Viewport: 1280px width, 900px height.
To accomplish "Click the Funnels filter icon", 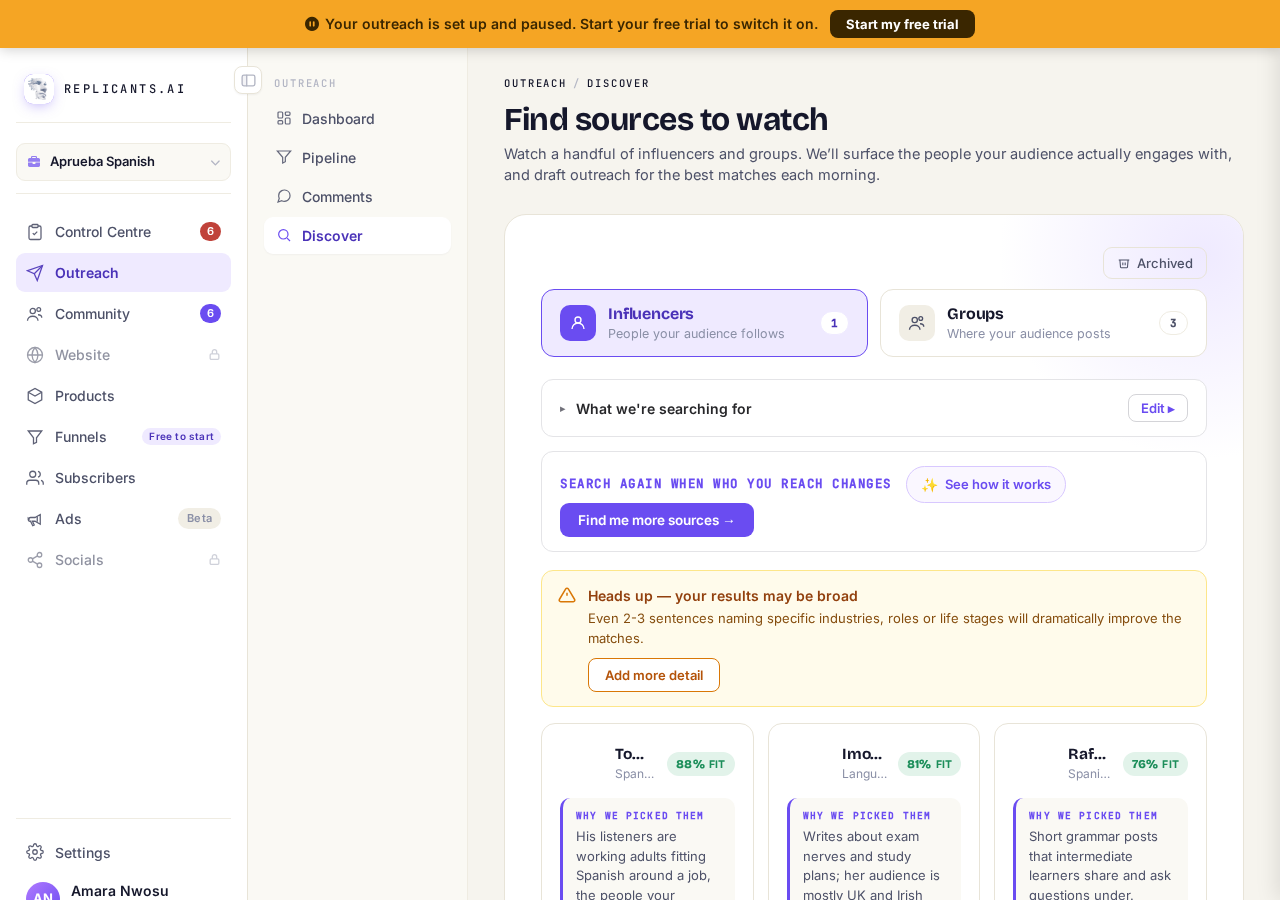I will click(x=35, y=437).
